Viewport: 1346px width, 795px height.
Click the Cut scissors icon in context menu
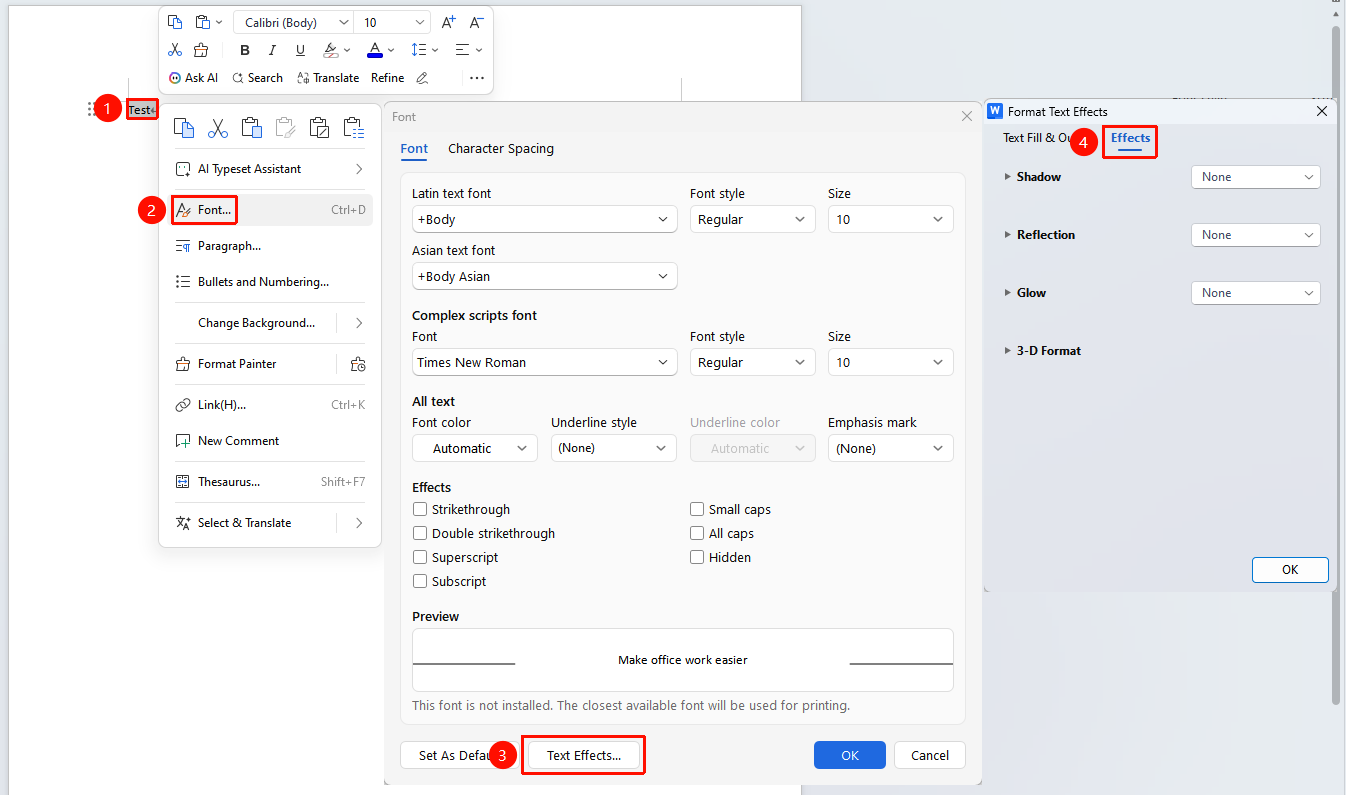point(218,127)
